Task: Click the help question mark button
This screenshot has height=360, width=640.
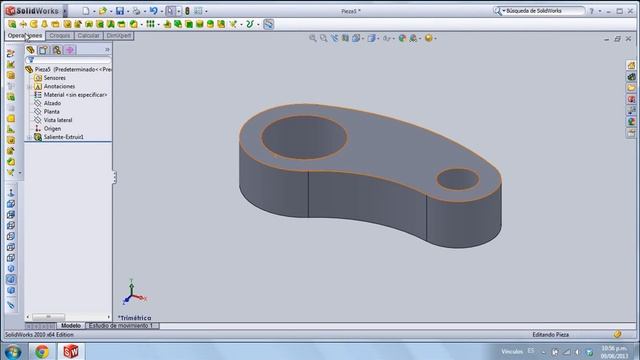Action: click(591, 11)
